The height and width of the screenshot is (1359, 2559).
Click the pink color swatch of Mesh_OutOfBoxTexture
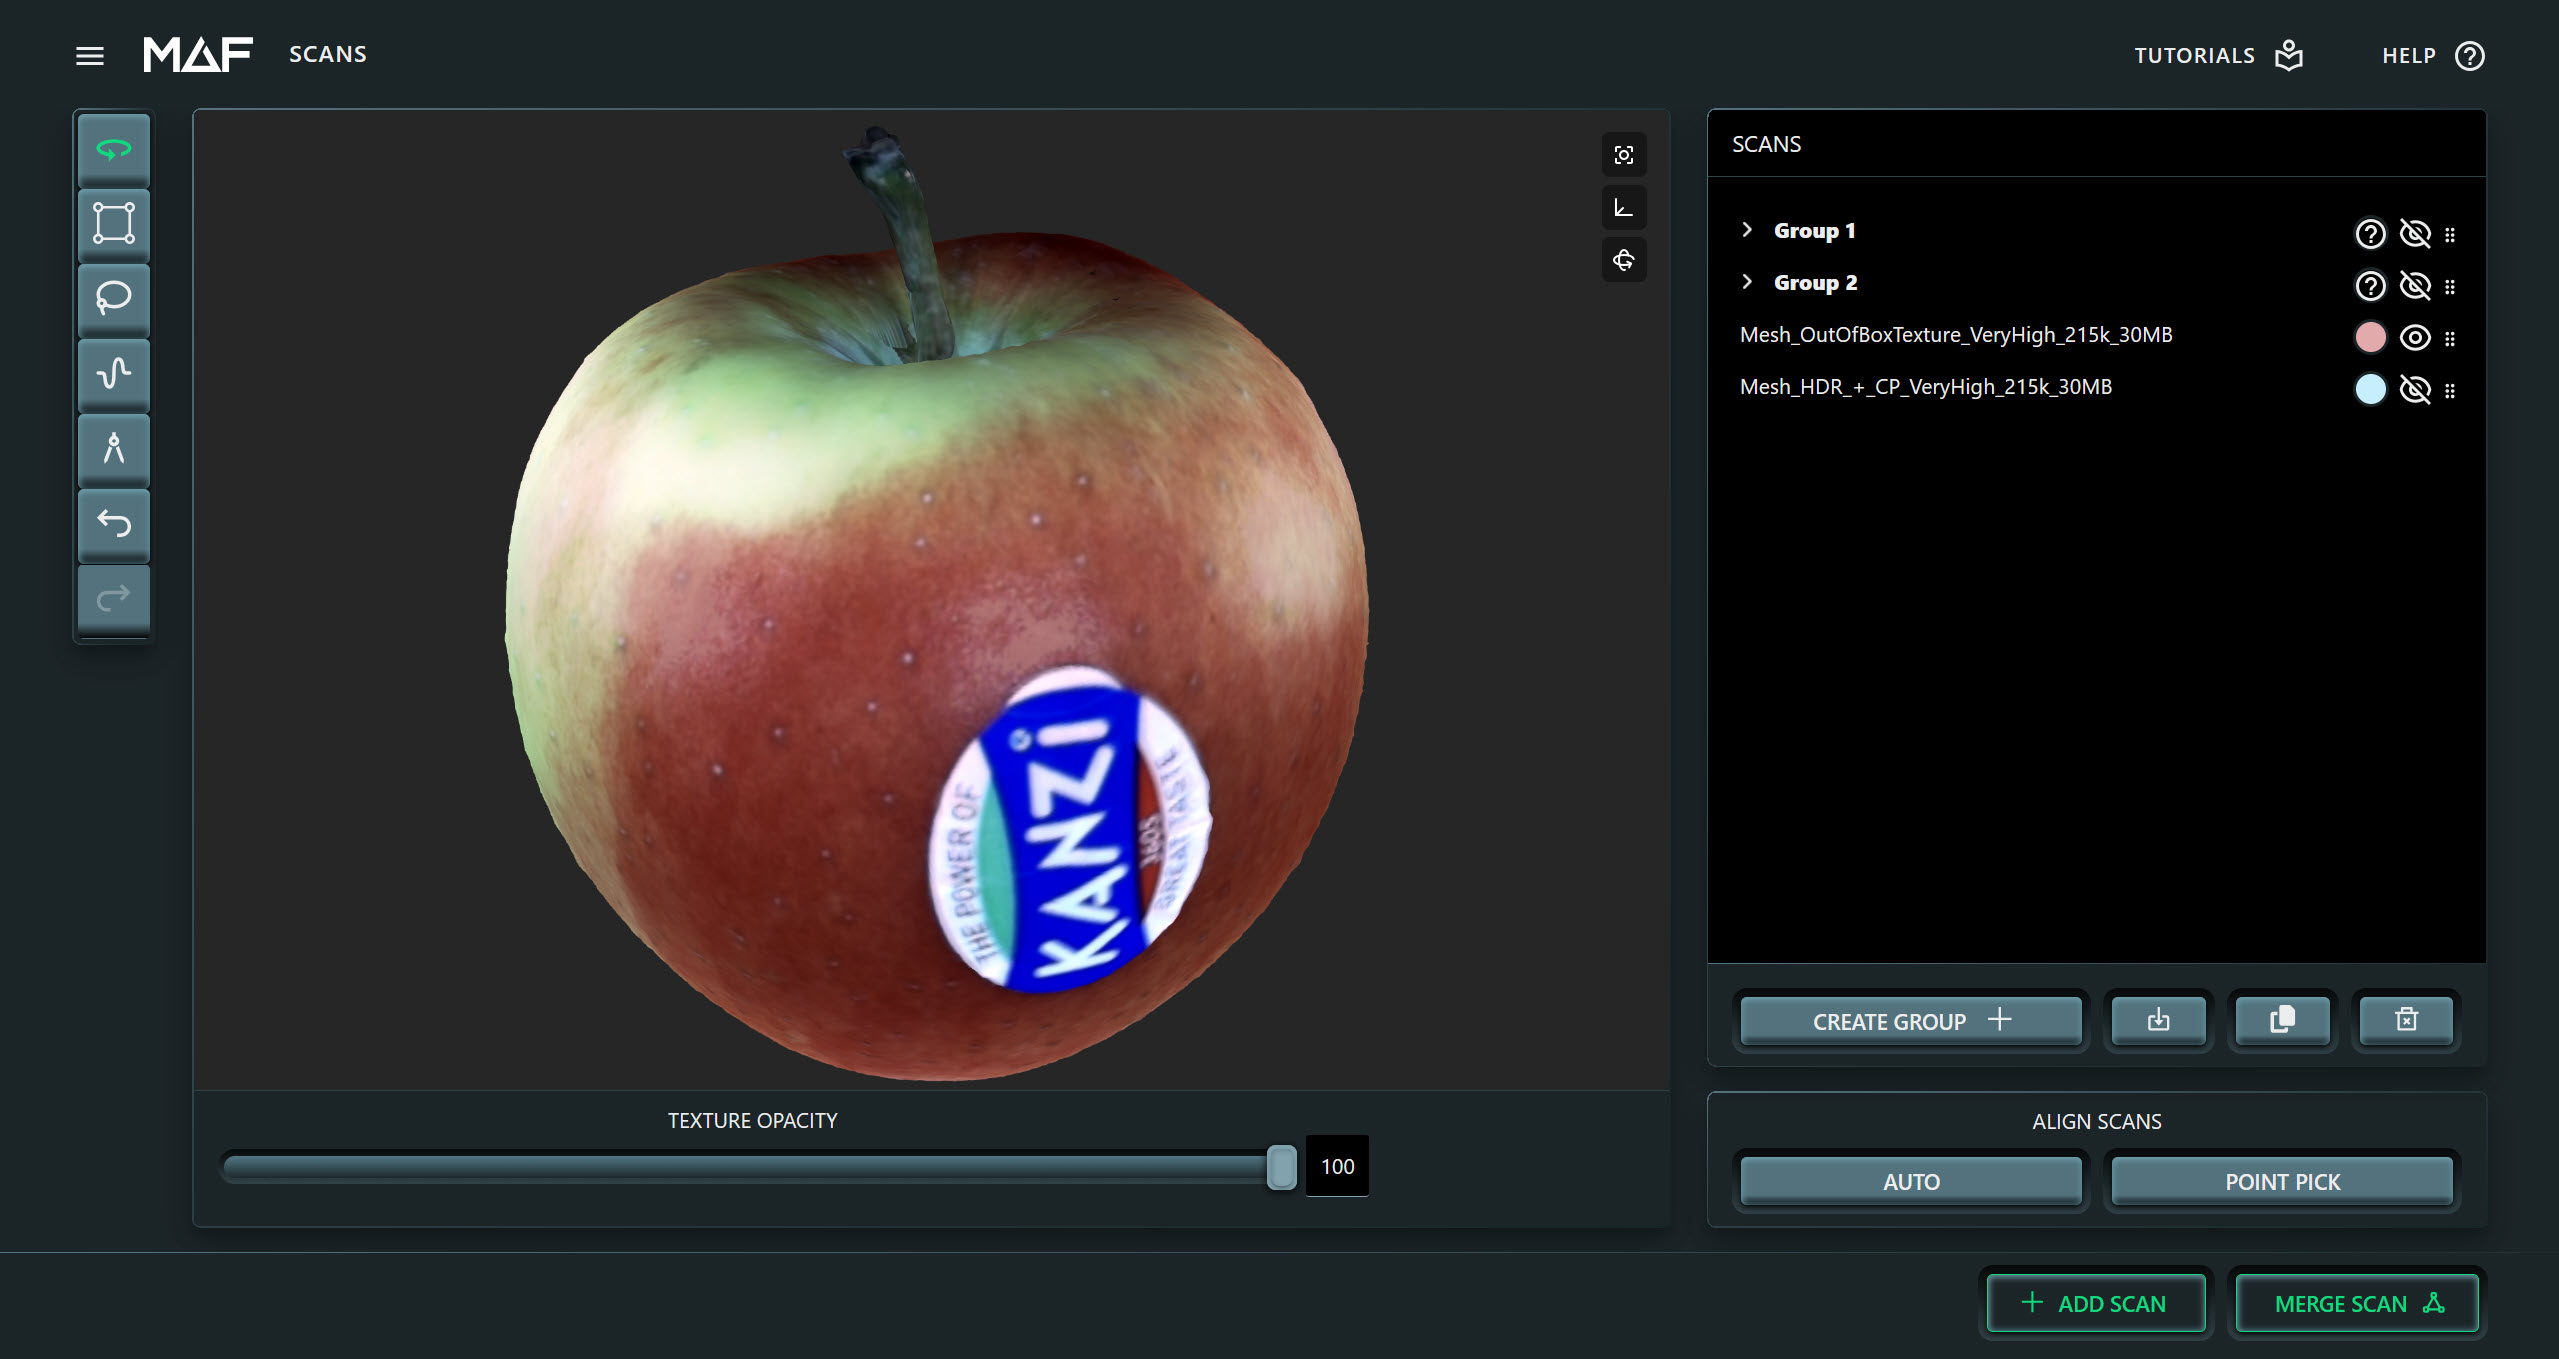click(x=2369, y=337)
